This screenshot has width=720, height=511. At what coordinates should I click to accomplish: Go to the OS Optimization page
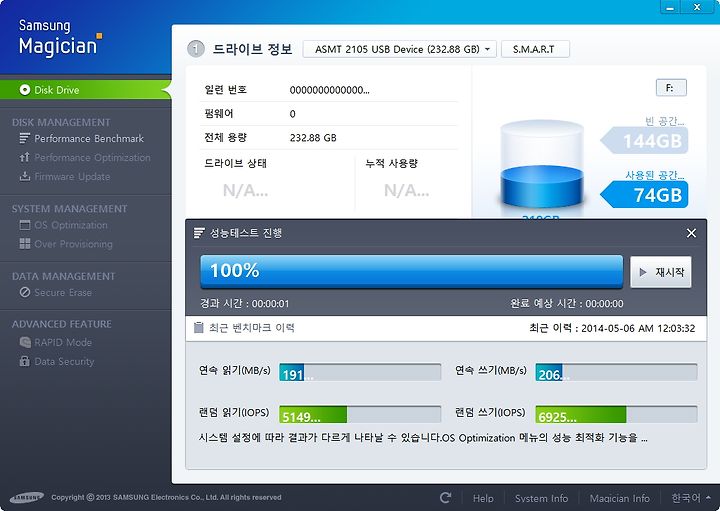pyautogui.click(x=71, y=225)
